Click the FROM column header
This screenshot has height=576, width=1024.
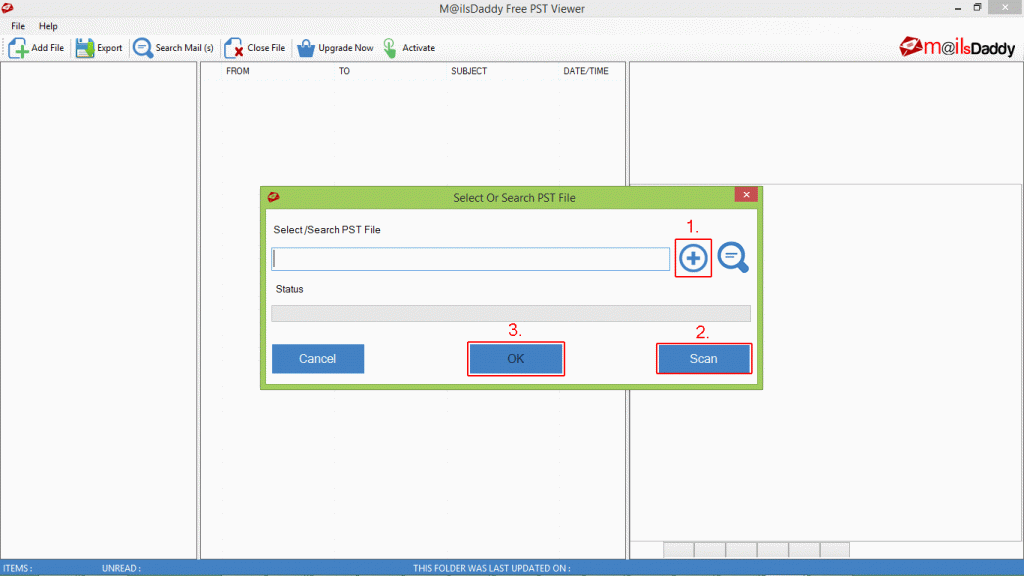click(238, 71)
